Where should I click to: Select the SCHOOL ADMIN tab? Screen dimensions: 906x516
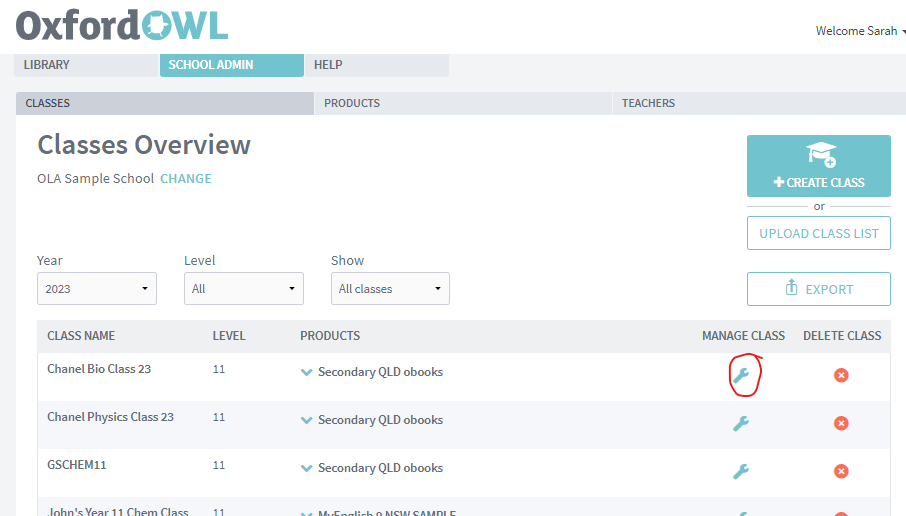point(232,65)
